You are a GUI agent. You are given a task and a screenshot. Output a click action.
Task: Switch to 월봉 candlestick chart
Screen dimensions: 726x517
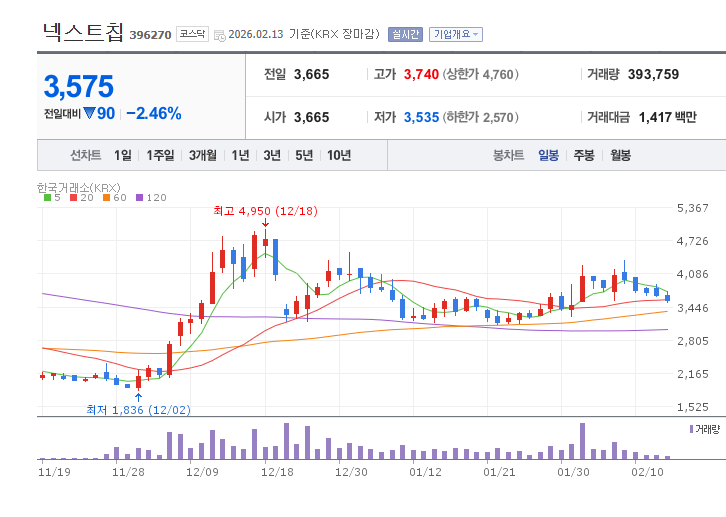(x=620, y=155)
